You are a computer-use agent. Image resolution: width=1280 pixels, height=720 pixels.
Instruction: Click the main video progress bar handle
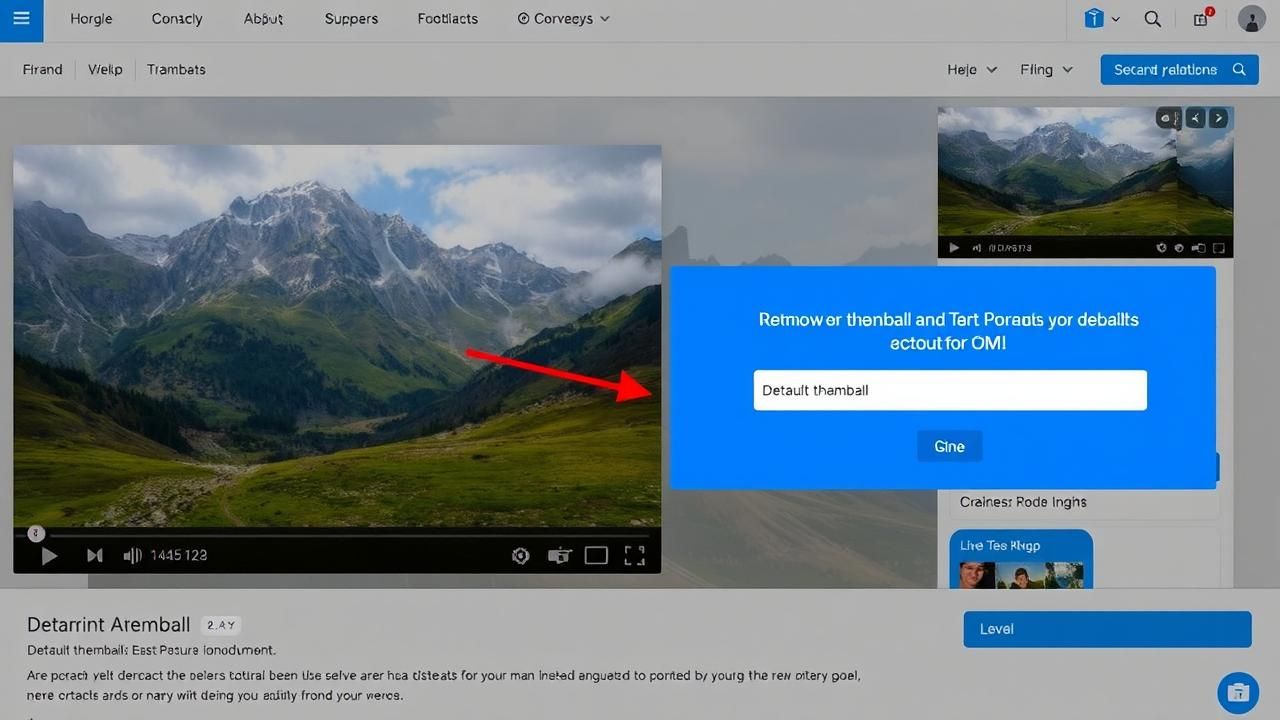[36, 534]
